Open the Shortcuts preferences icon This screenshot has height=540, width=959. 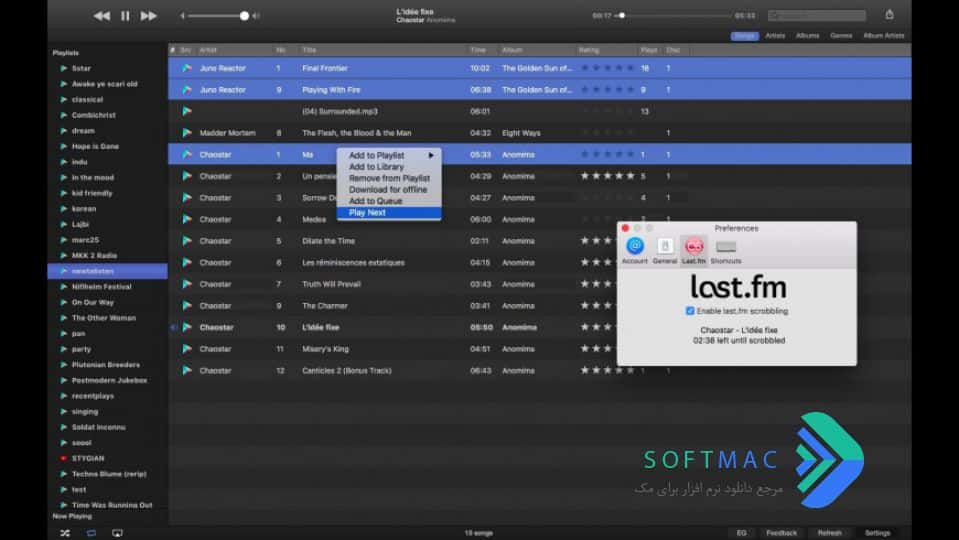[x=726, y=251]
